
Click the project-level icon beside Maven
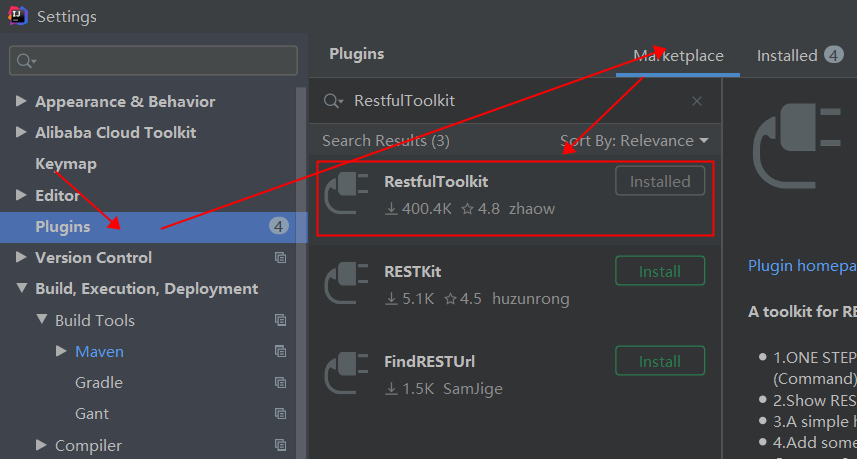click(x=280, y=351)
